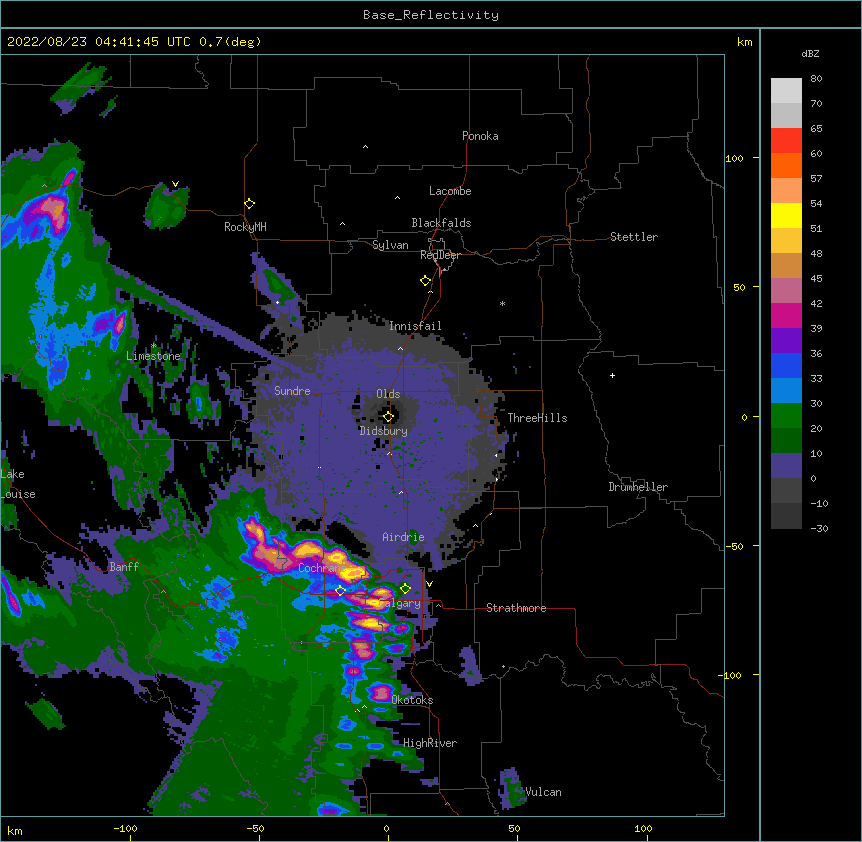This screenshot has height=842, width=862.
Task: Click the yellow diamond marker above Calgary label
Action: pyautogui.click(x=405, y=589)
